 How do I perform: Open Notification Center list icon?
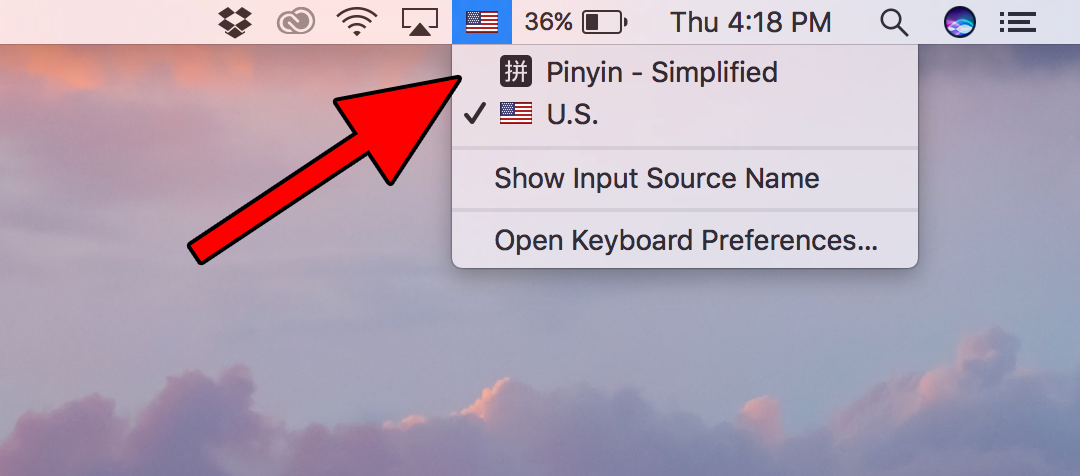(1018, 22)
